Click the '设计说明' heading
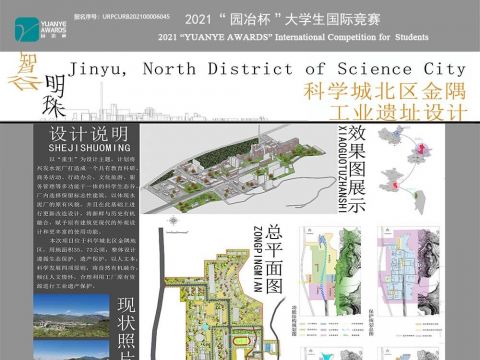This screenshot has height=360, width=480. point(89,134)
